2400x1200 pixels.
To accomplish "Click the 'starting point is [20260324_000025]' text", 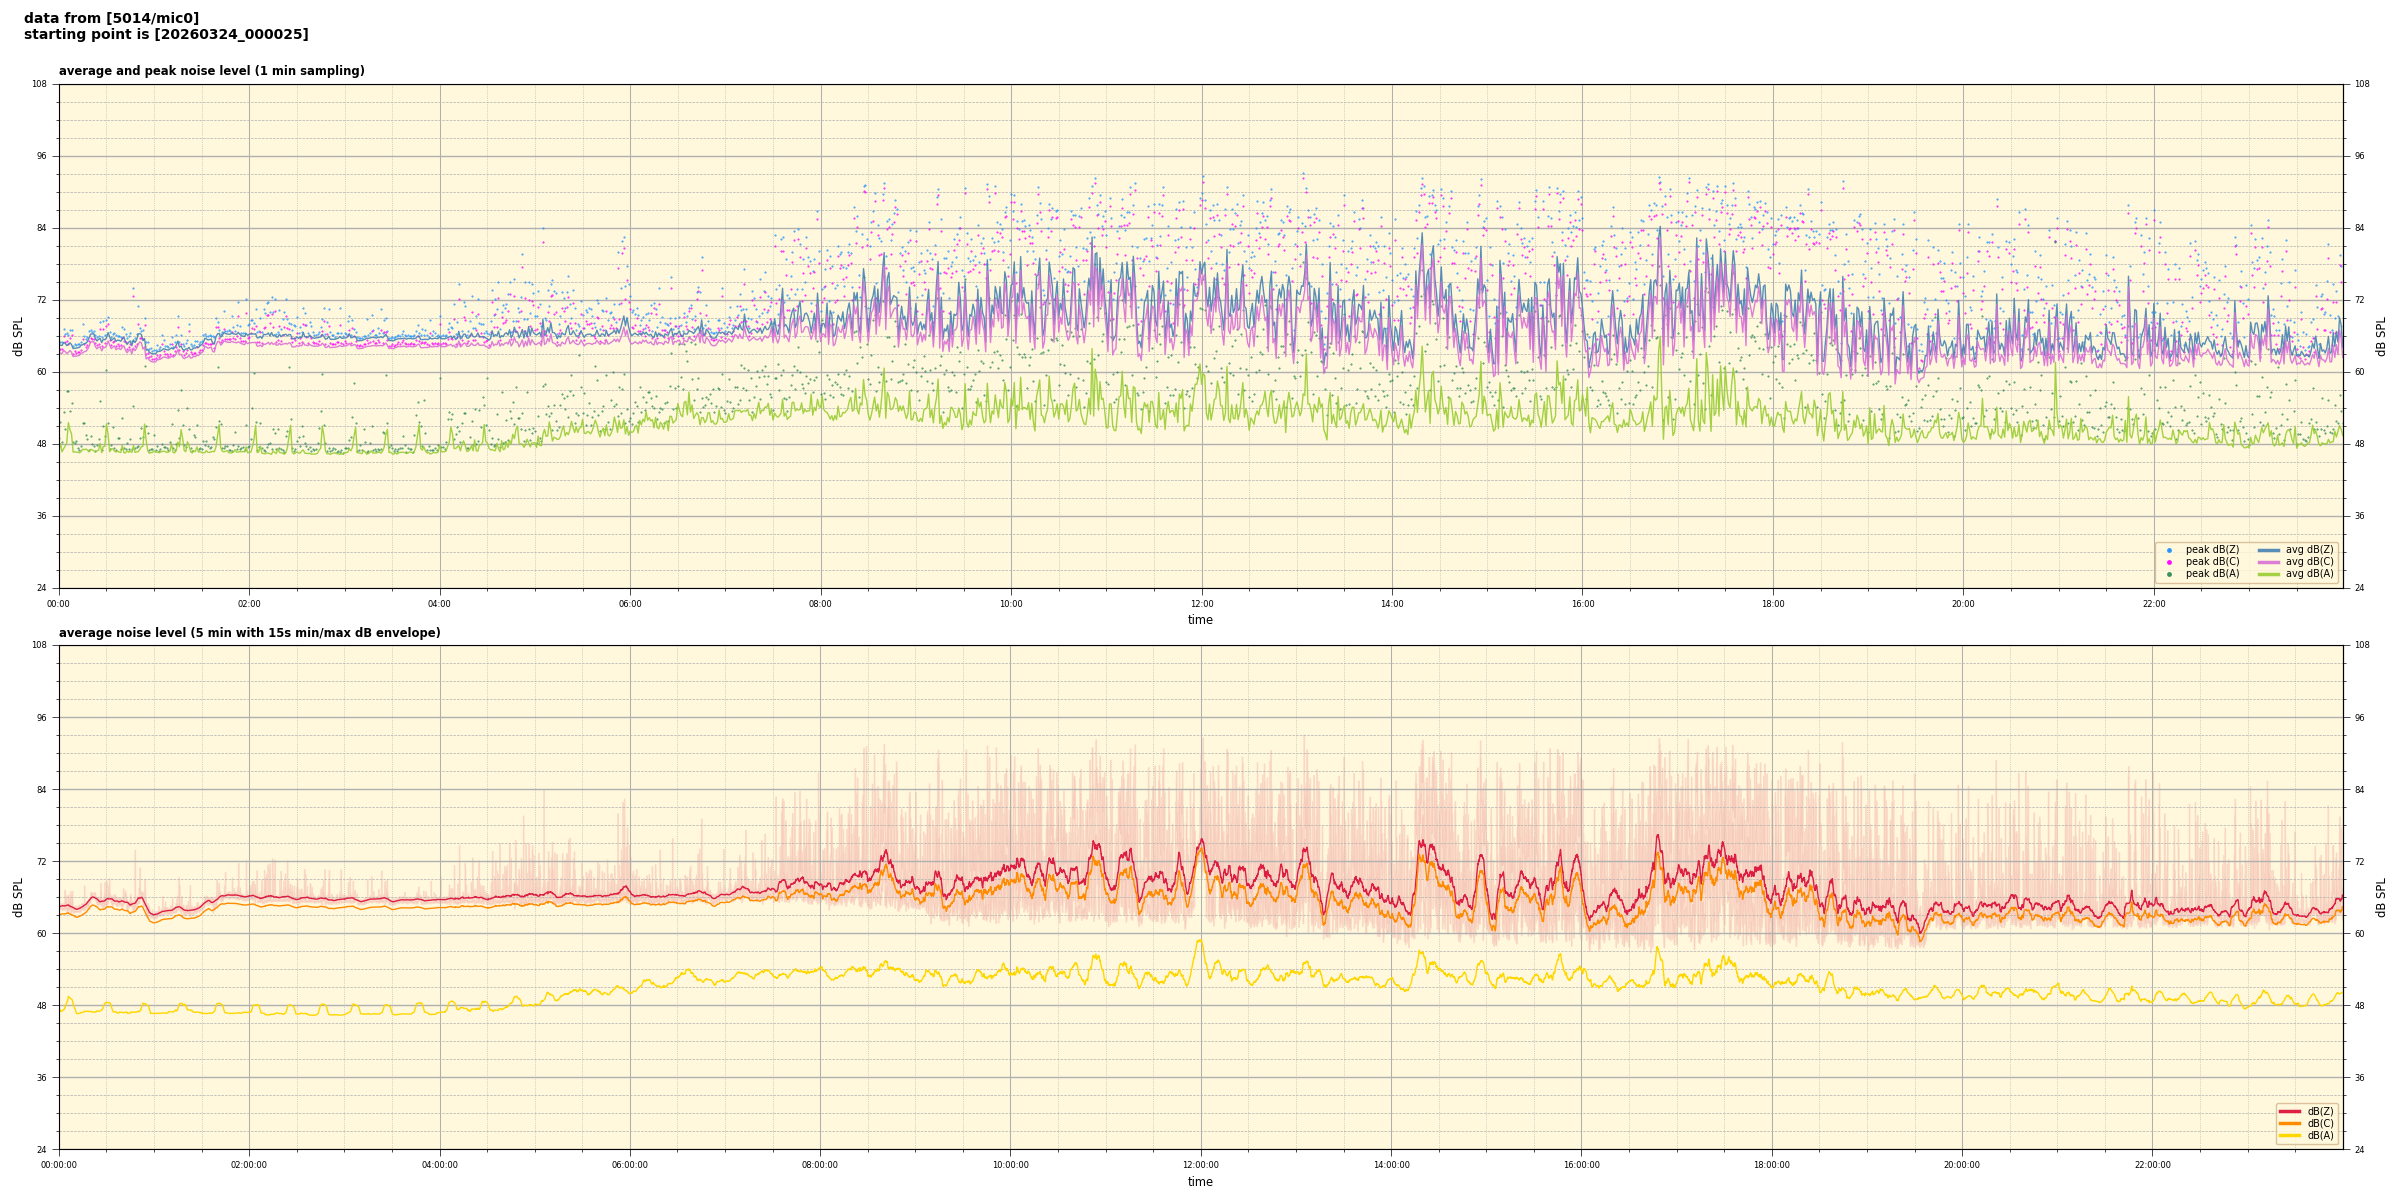I will [x=166, y=35].
